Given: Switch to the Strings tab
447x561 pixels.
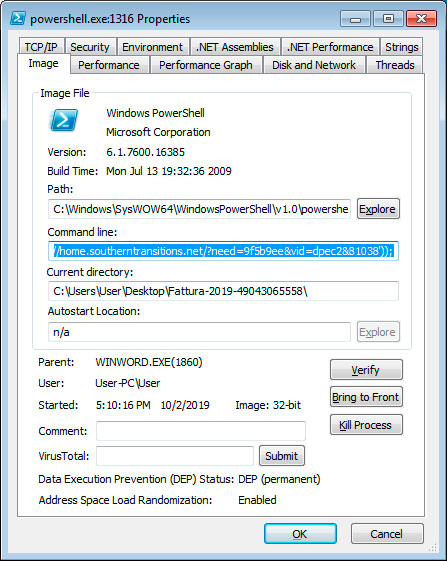Looking at the screenshot, I should (402, 47).
